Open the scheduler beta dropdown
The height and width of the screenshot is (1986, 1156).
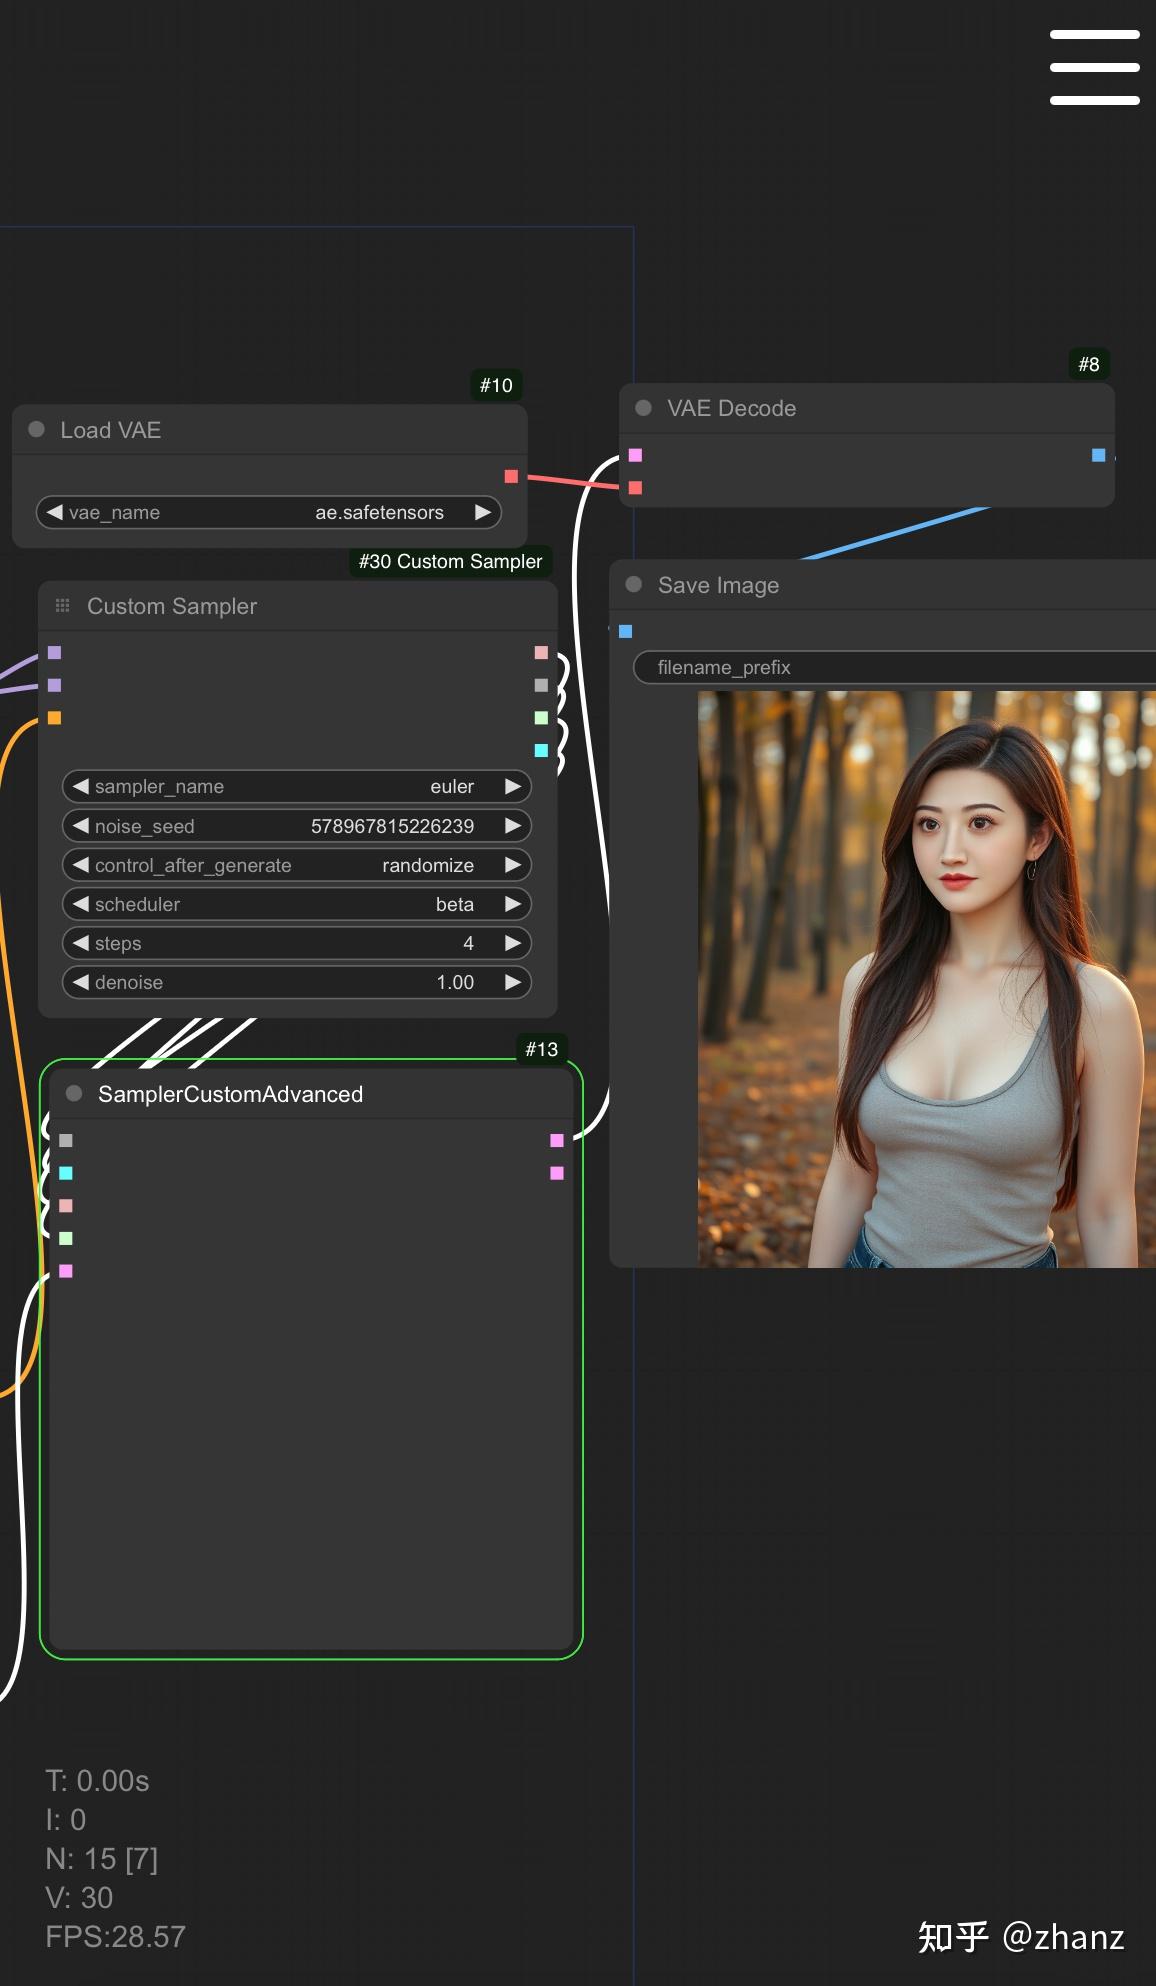(454, 904)
